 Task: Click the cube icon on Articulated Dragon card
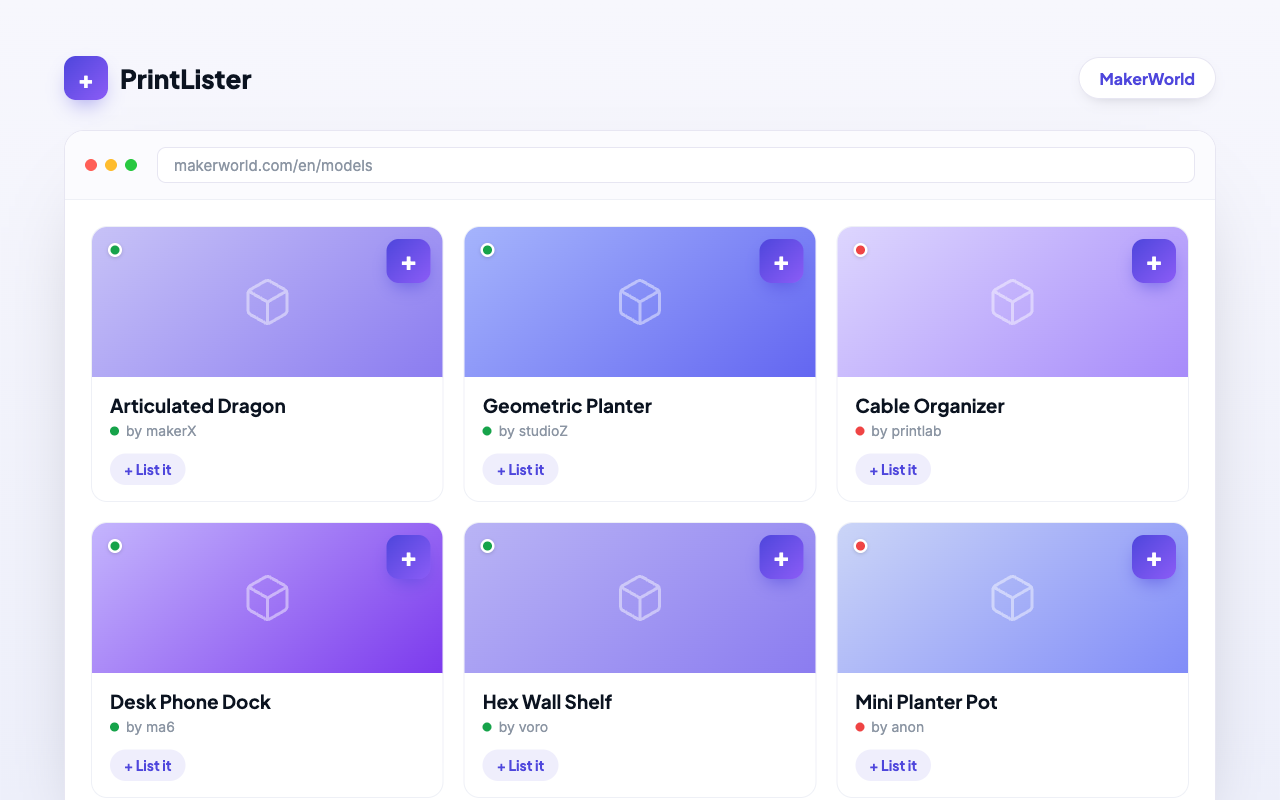267,302
